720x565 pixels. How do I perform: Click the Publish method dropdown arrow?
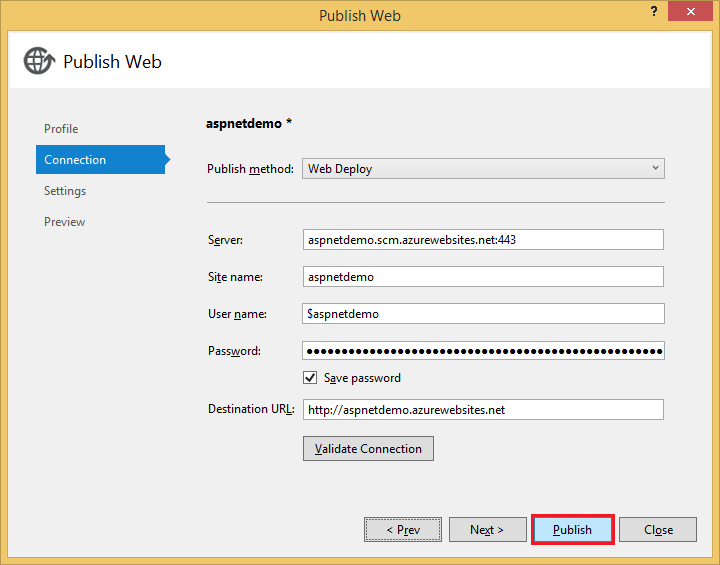(x=655, y=169)
